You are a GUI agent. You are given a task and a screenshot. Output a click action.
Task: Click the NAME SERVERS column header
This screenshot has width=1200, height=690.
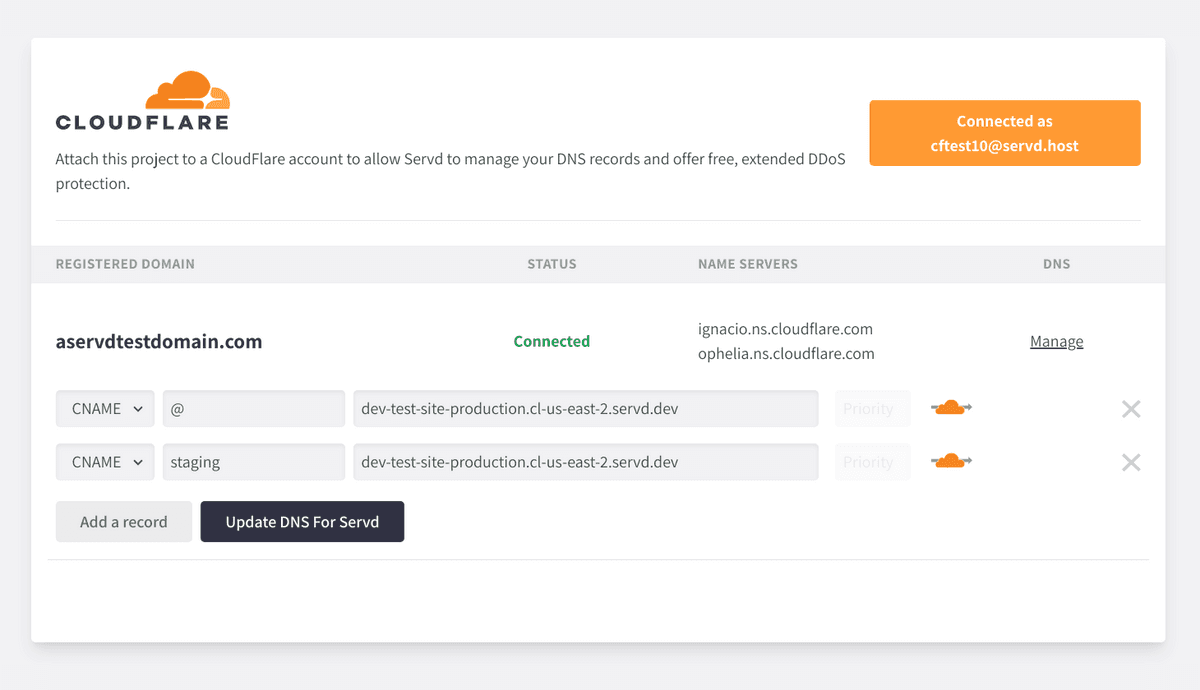[x=748, y=264]
